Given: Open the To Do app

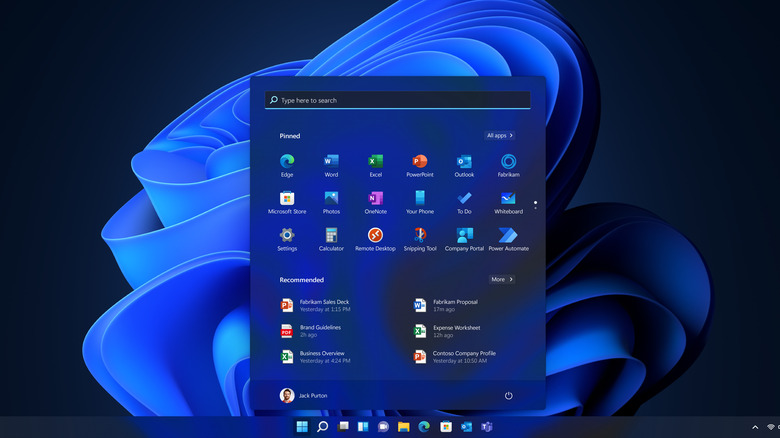Looking at the screenshot, I should click(x=464, y=199).
